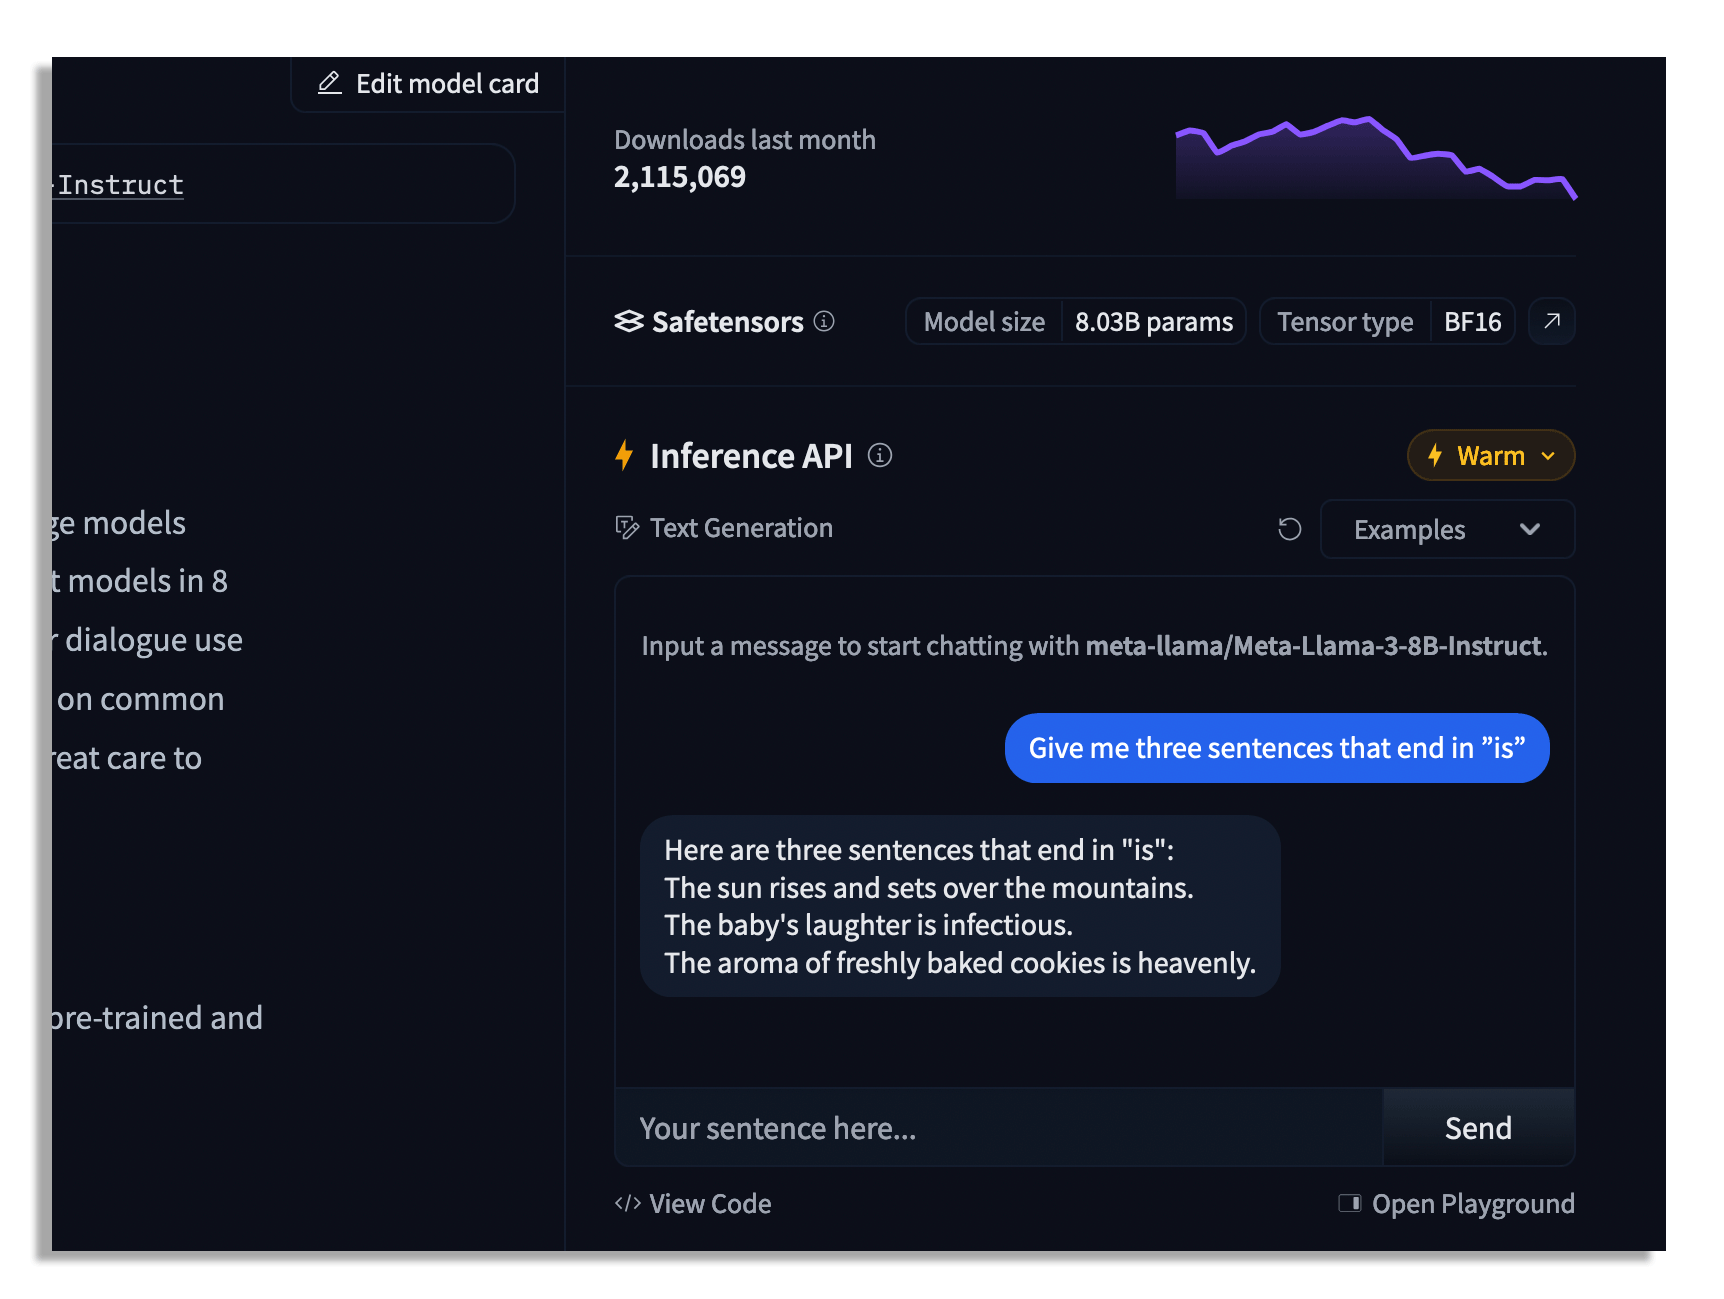The width and height of the screenshot is (1724, 1299).
Task: Click the Send button
Action: [x=1477, y=1128]
